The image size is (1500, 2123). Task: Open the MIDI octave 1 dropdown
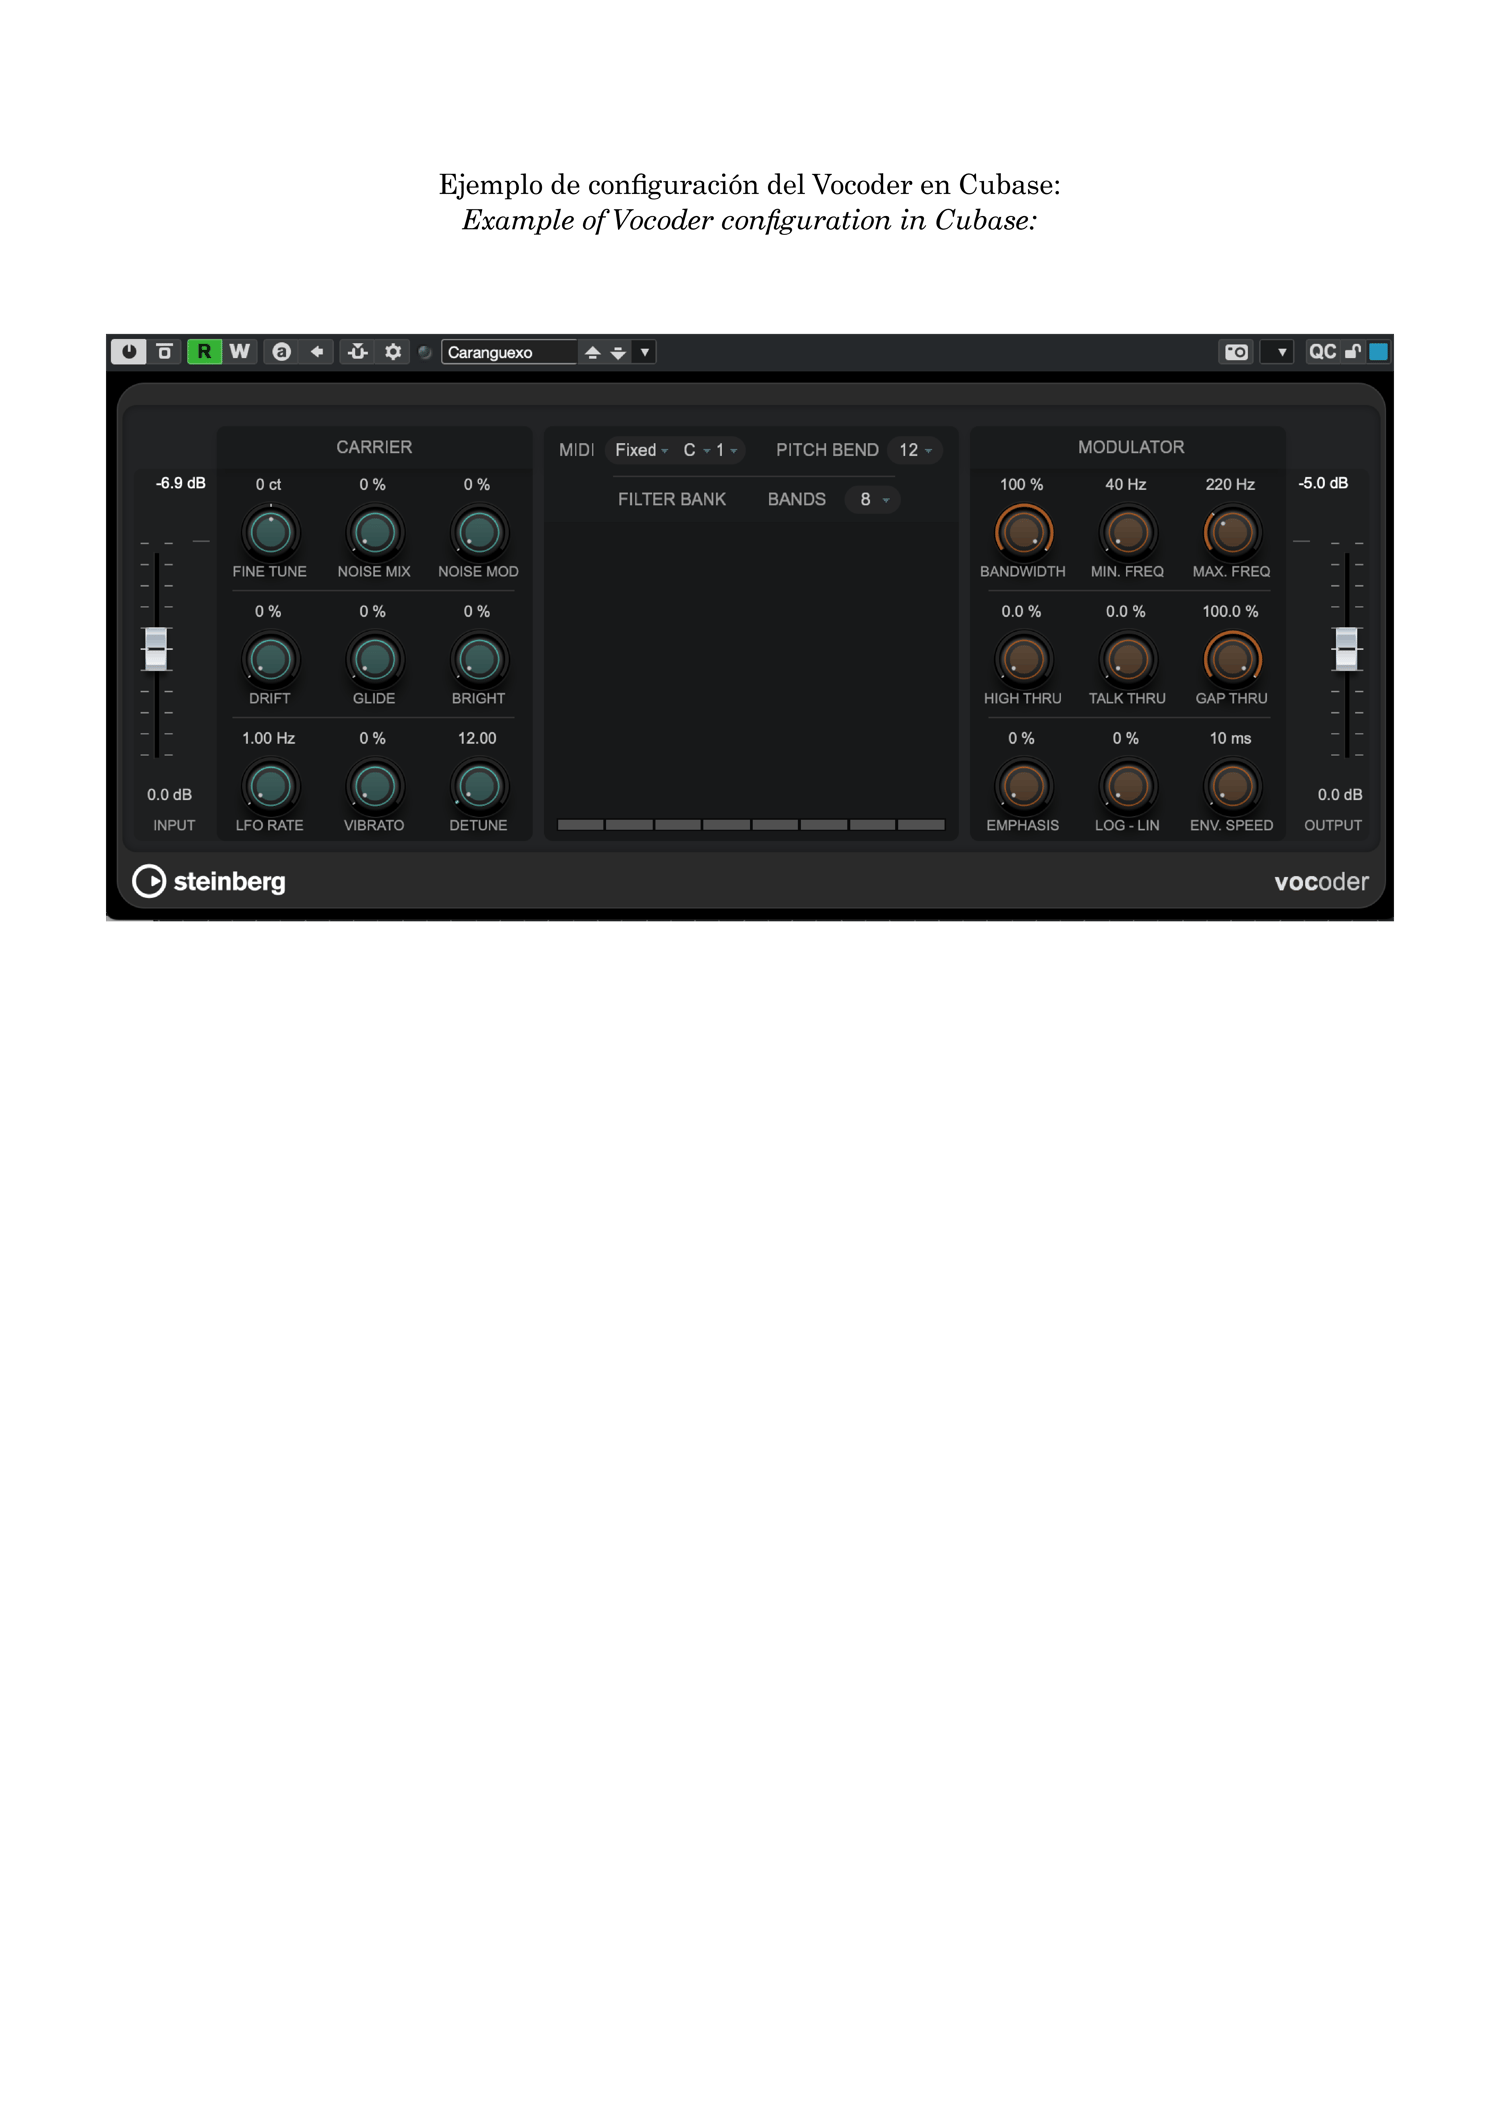(727, 450)
